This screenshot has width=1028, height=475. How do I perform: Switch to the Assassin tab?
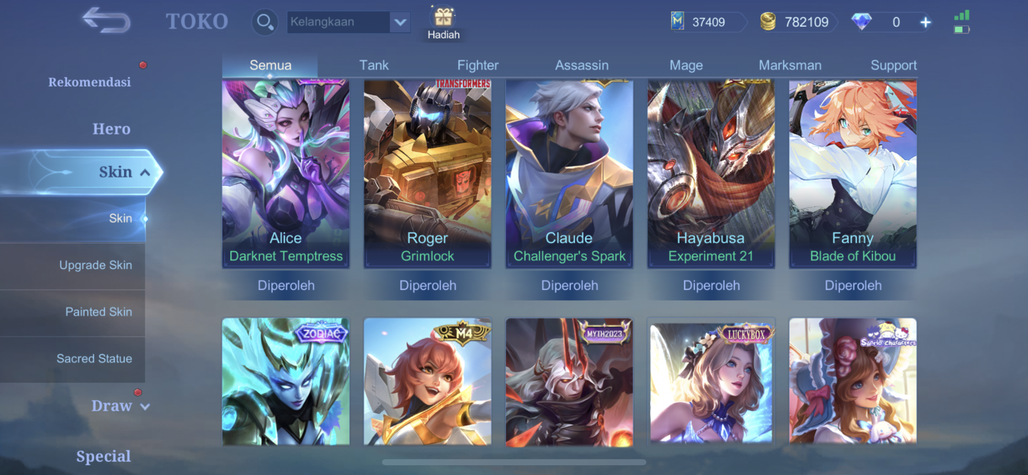[x=582, y=65]
